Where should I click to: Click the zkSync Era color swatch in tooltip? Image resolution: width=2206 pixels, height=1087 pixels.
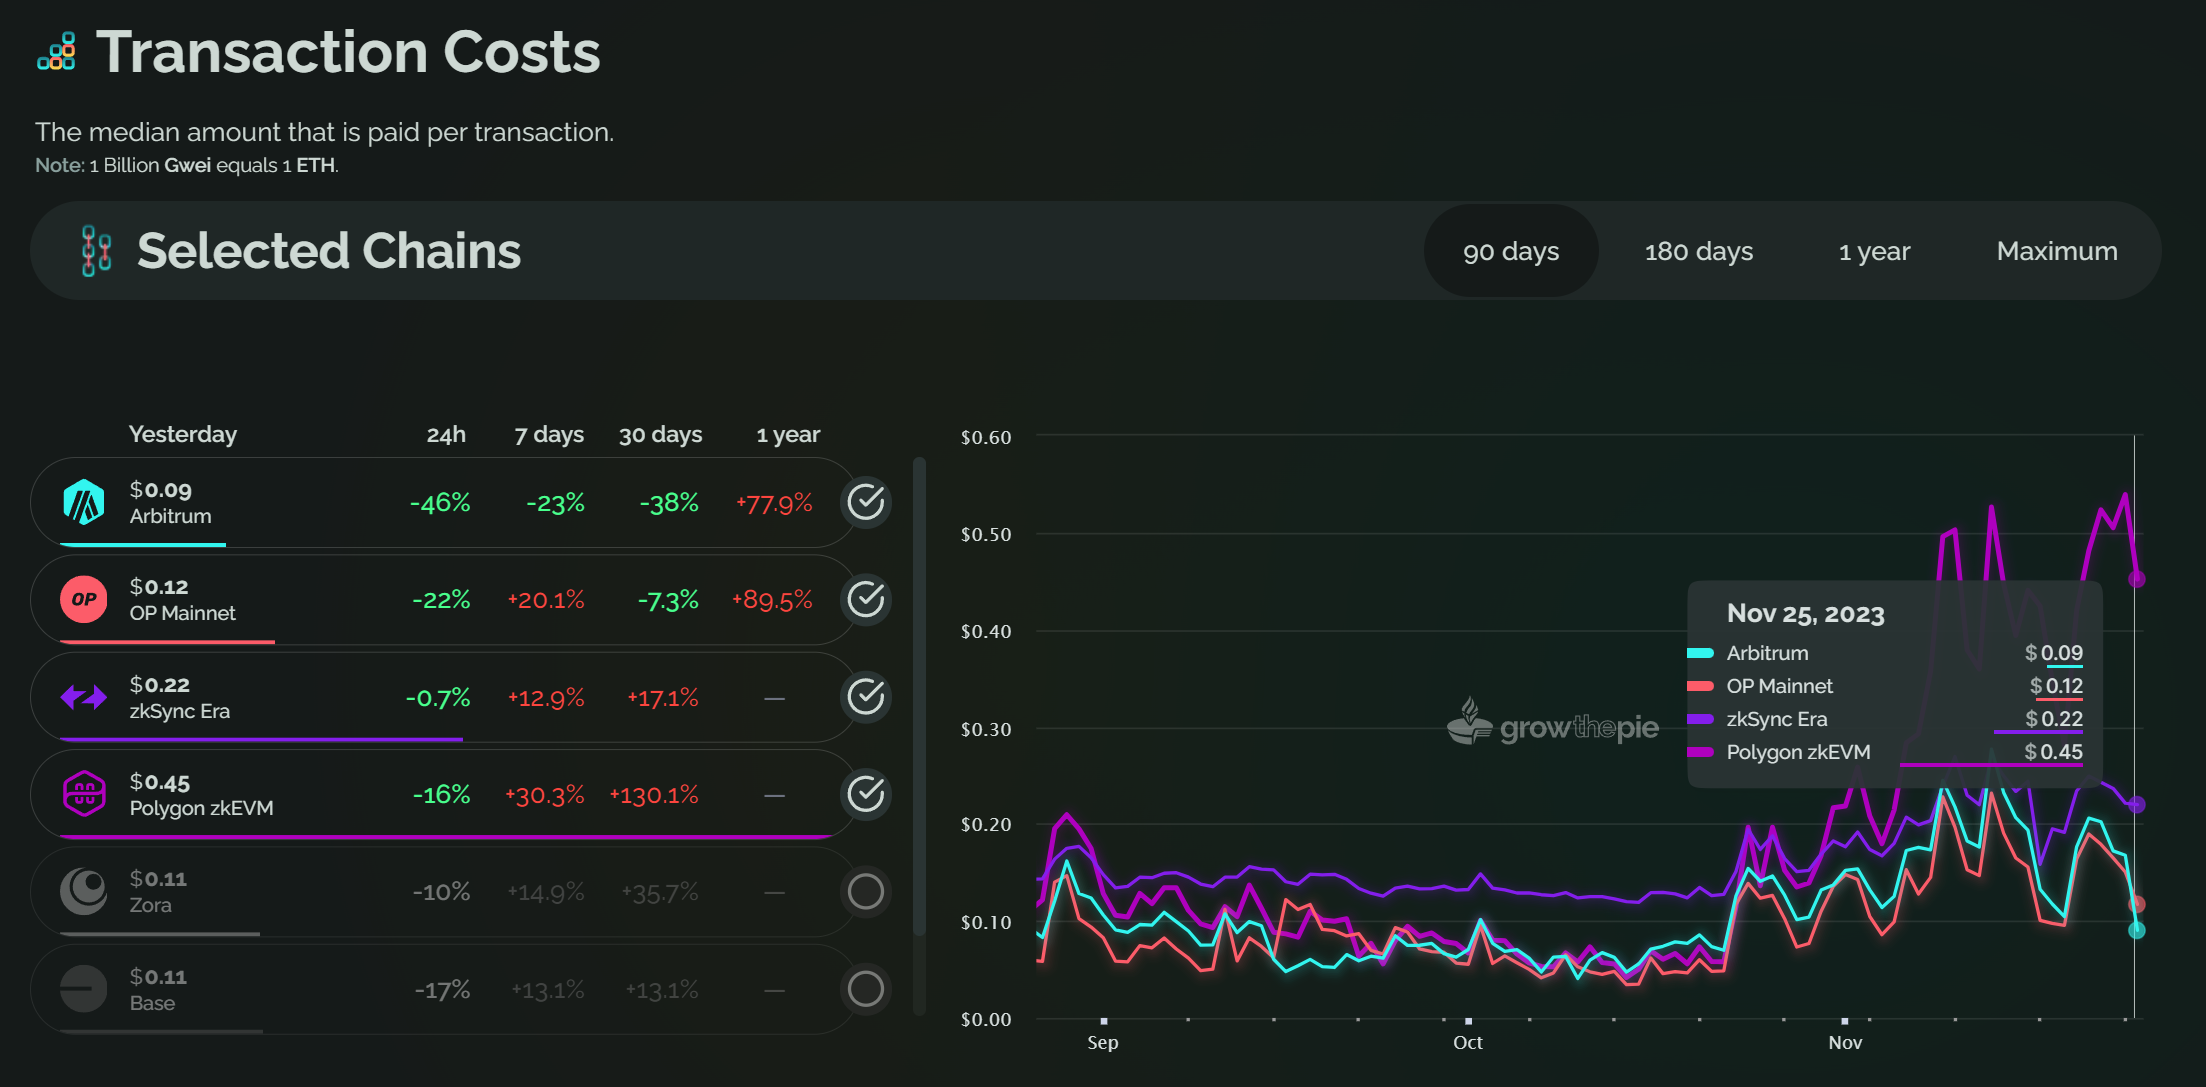1700,719
